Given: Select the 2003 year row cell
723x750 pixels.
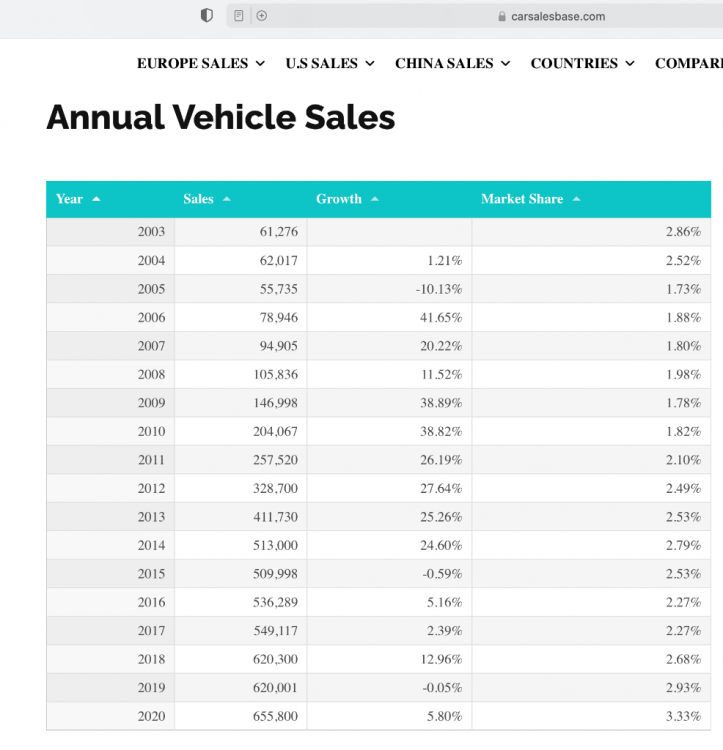Looking at the screenshot, I should coord(151,232).
